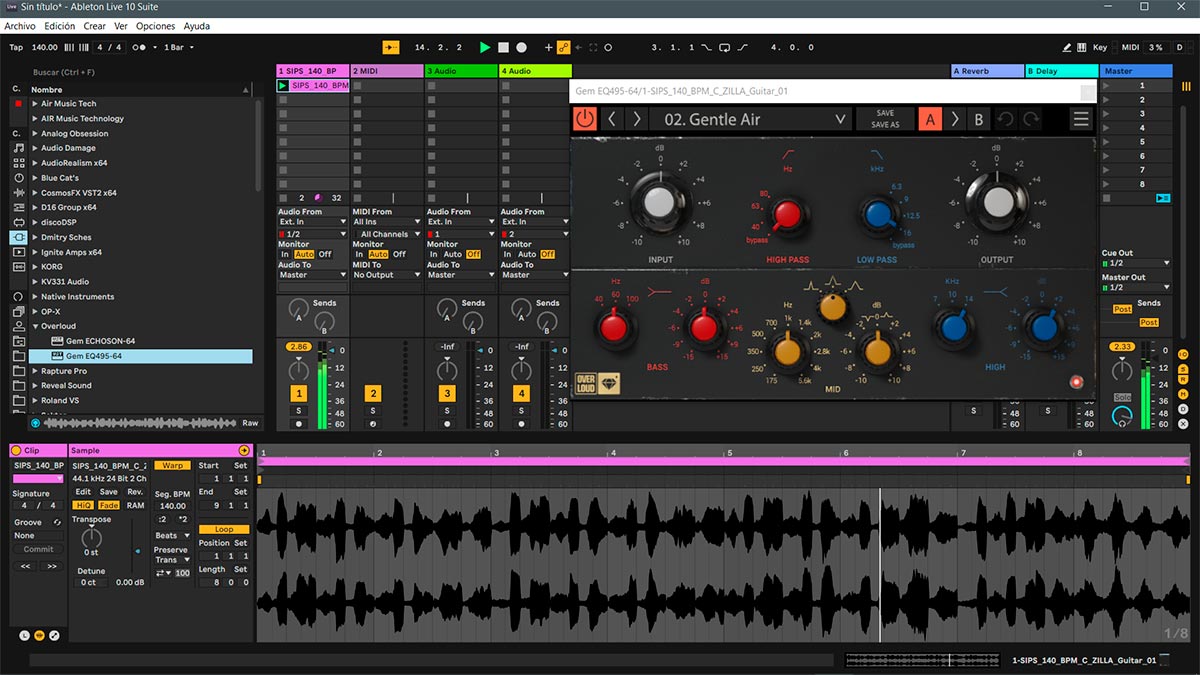Open the Edición menu
Screen dimensions: 1200x675
tap(59, 26)
